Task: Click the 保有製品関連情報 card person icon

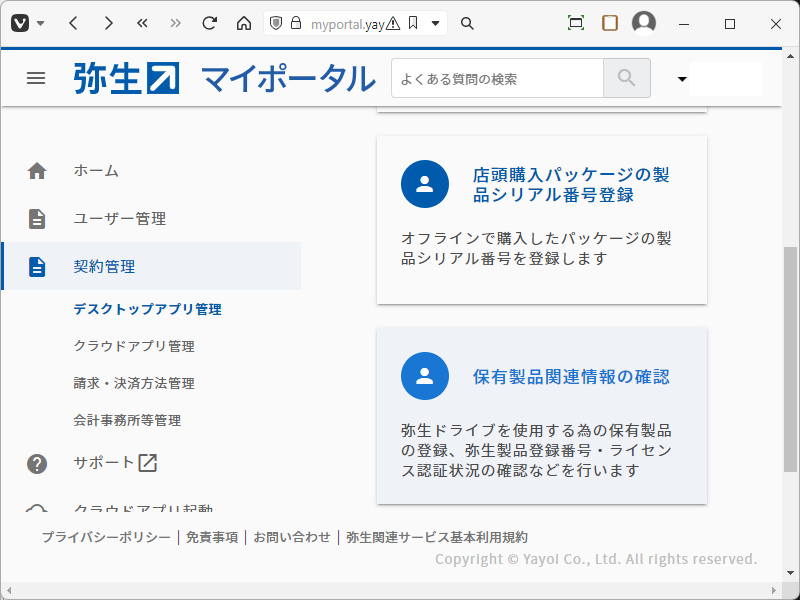Action: [x=425, y=376]
